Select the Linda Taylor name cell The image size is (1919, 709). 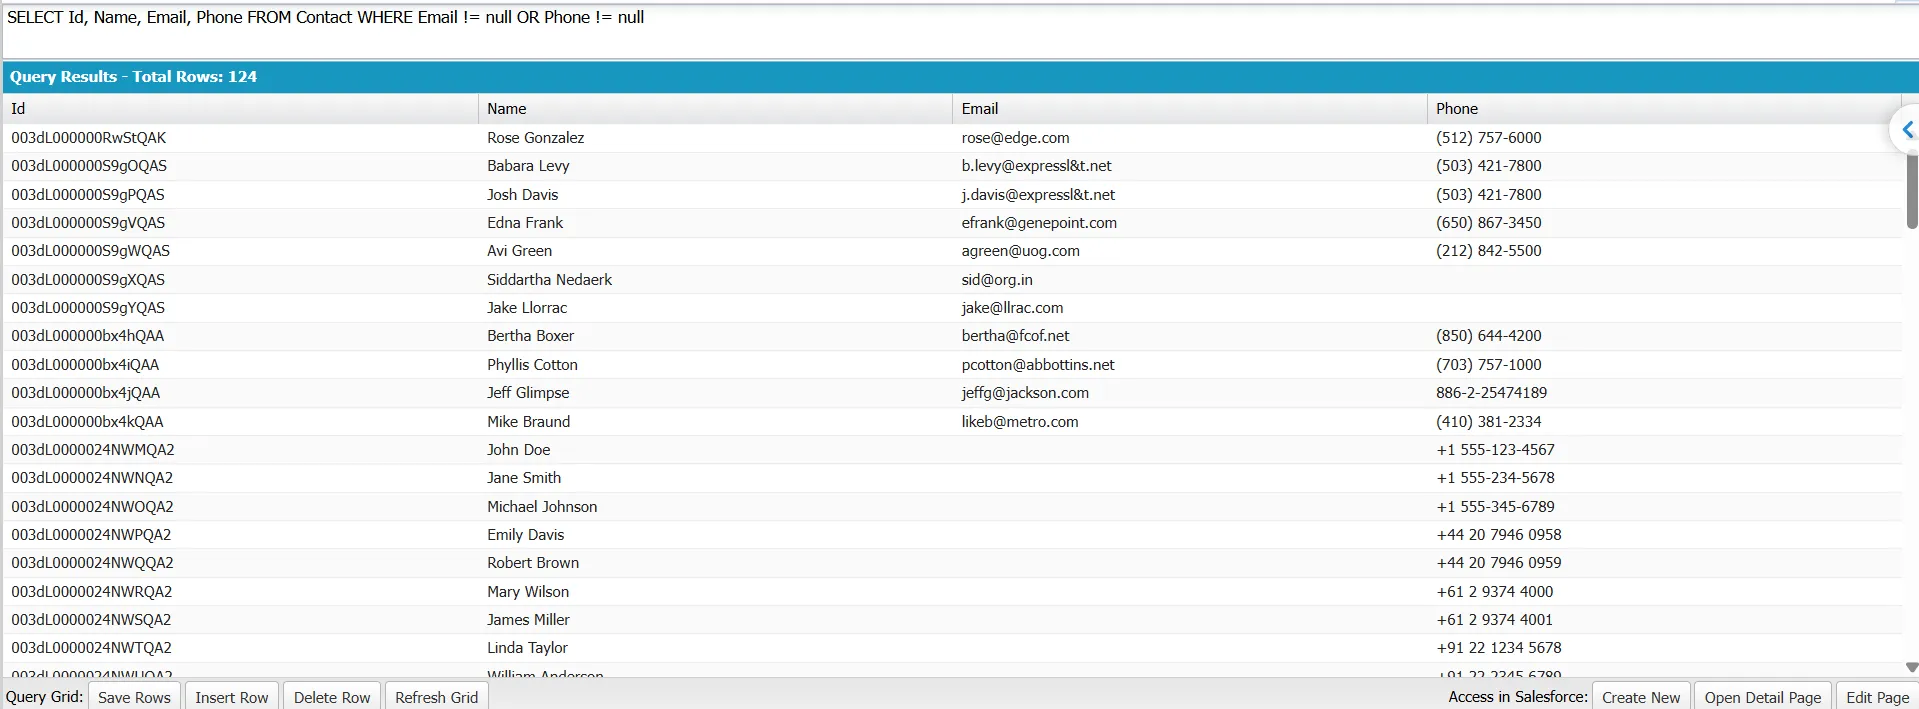coord(715,648)
